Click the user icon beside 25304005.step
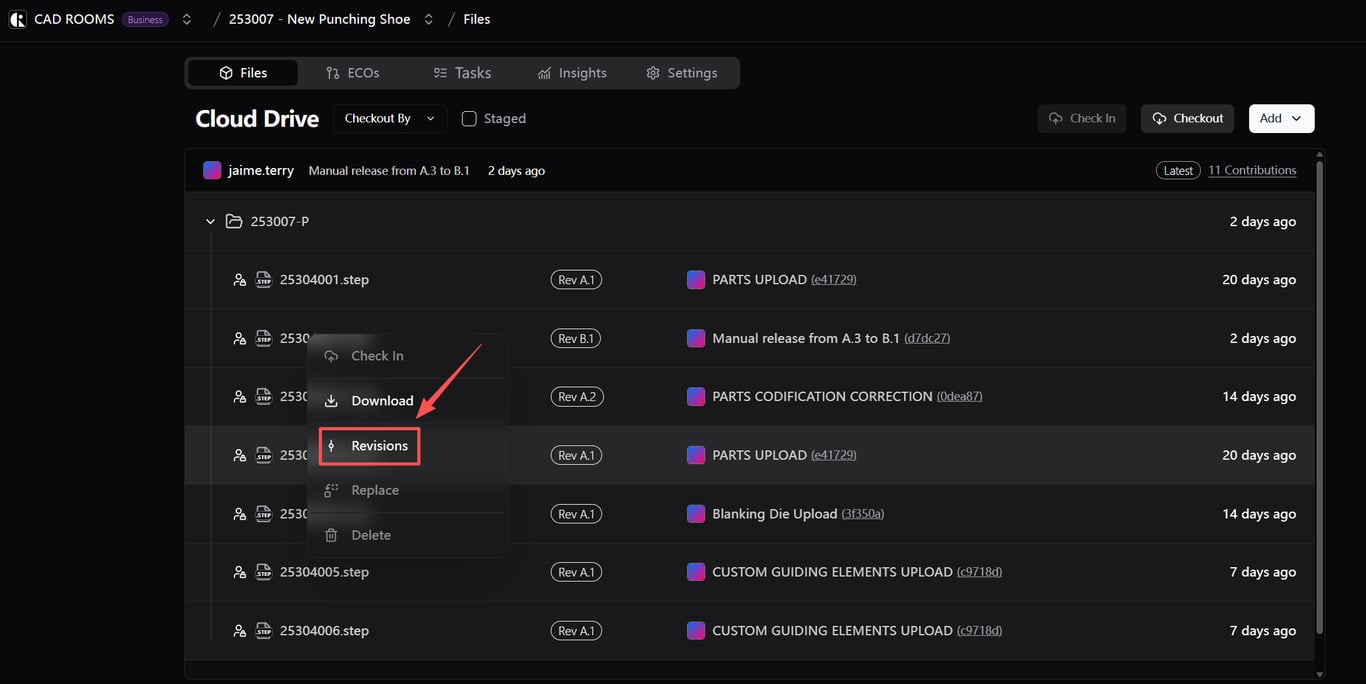Viewport: 1366px width, 684px height. point(239,572)
